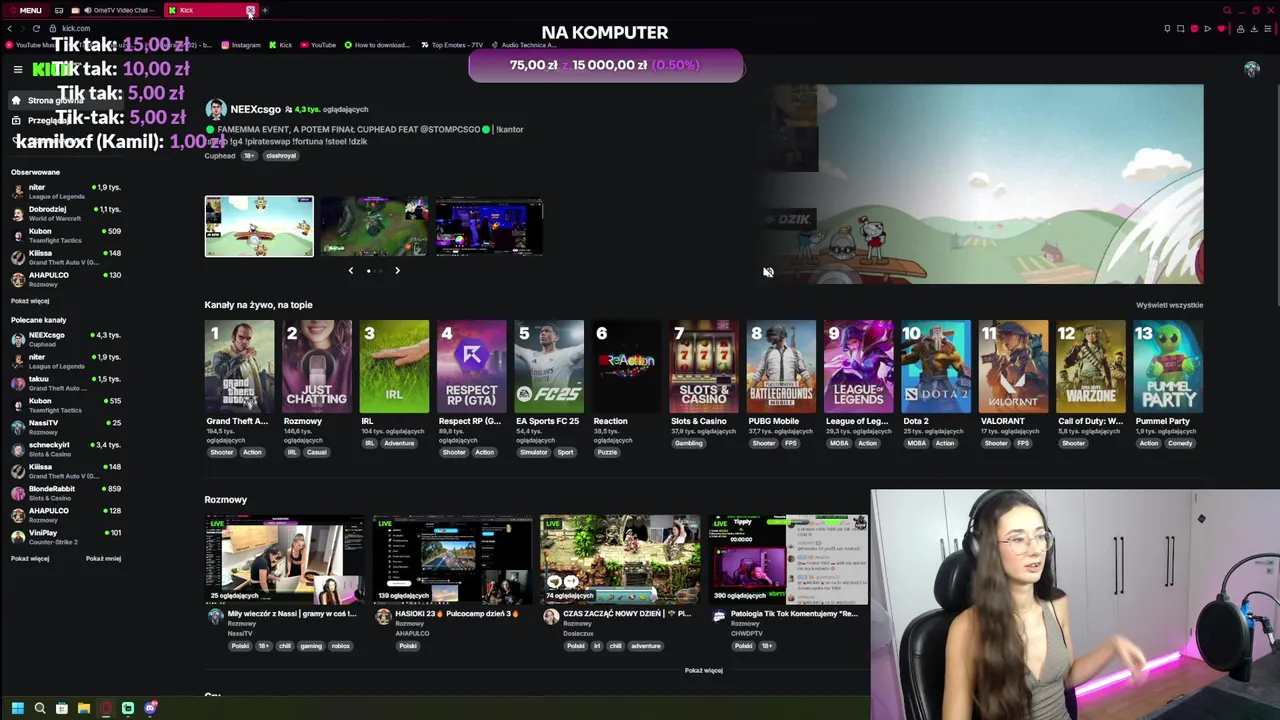The height and width of the screenshot is (720, 1280).
Task: Open the Top Emotes - 7TV bookmark
Action: tap(452, 45)
